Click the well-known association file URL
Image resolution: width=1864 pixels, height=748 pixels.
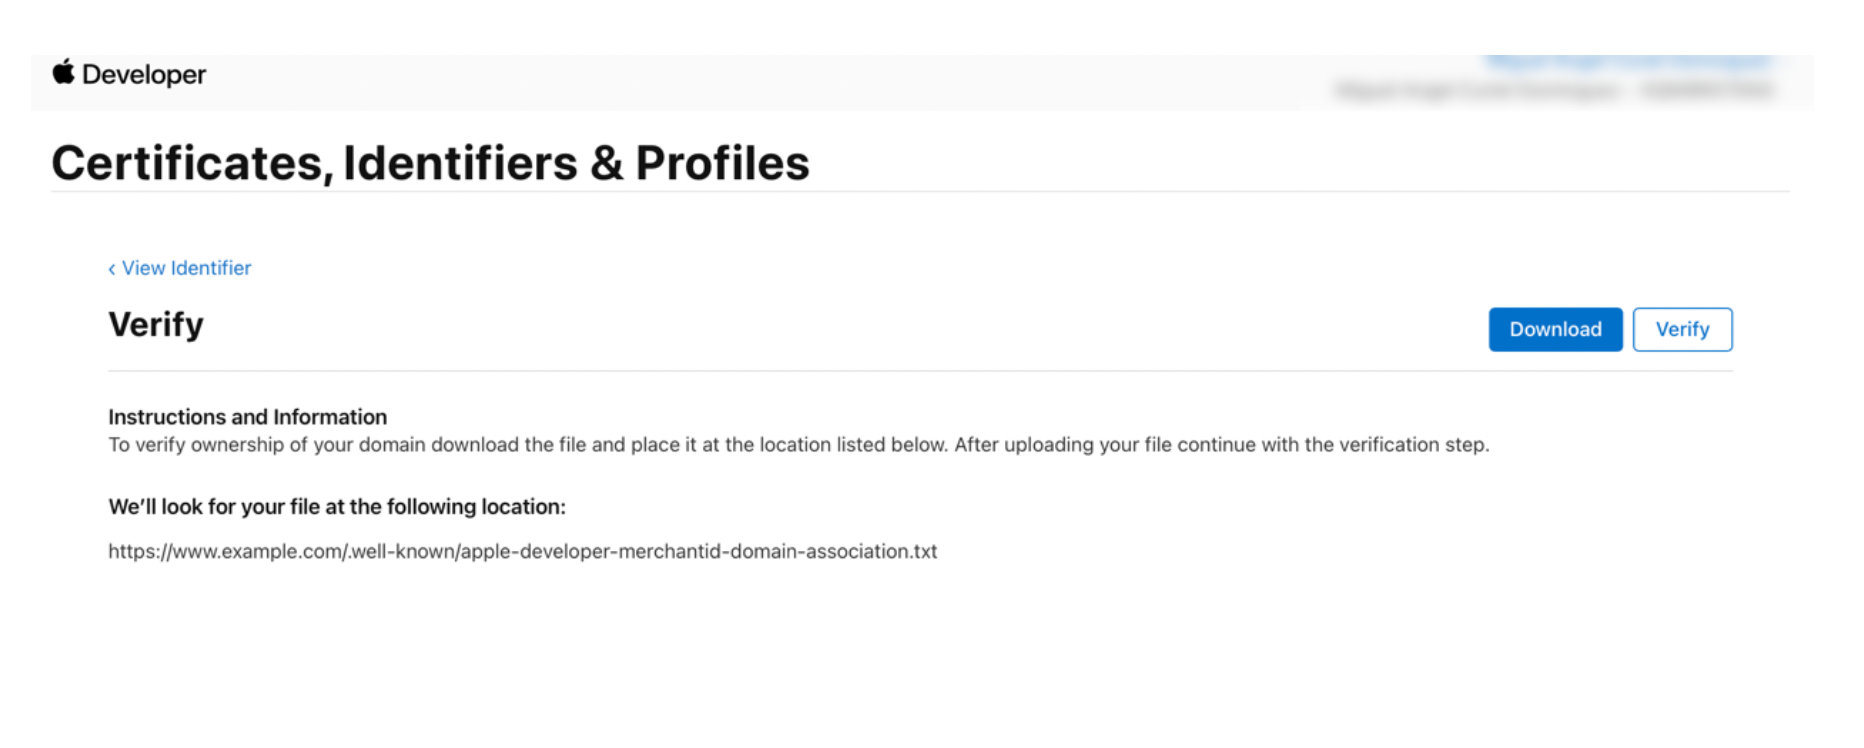[x=522, y=551]
